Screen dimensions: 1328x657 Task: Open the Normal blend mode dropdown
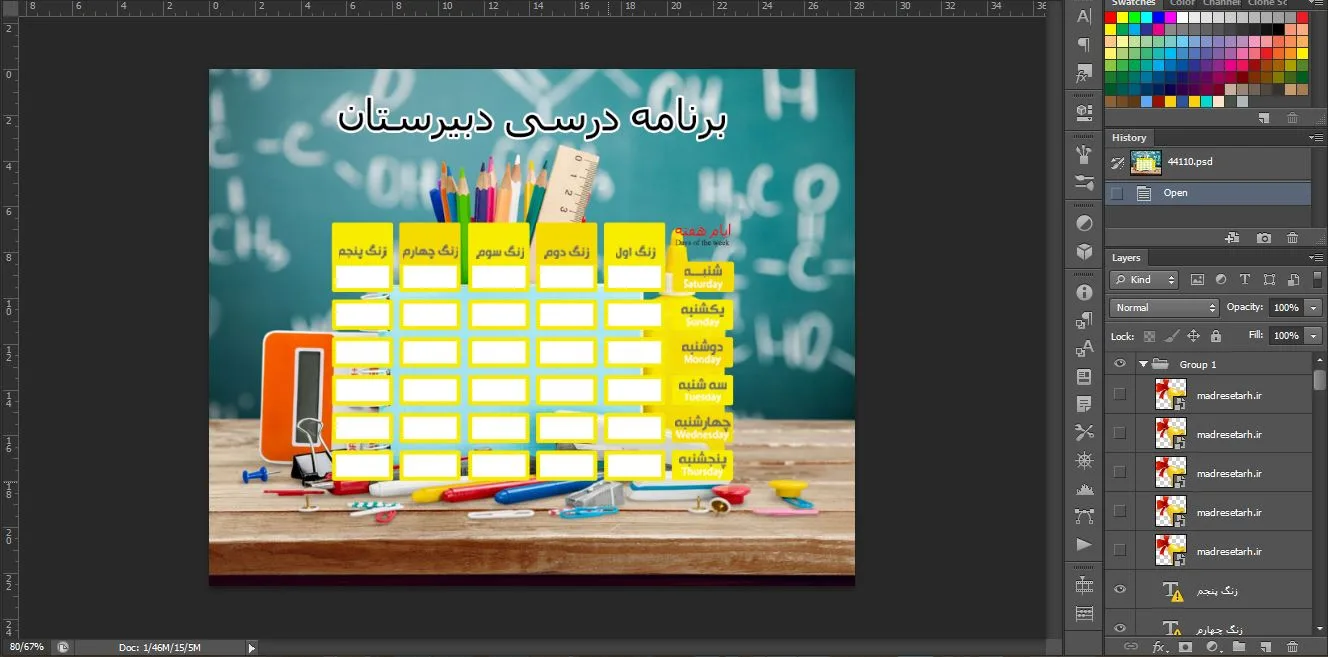point(1164,308)
